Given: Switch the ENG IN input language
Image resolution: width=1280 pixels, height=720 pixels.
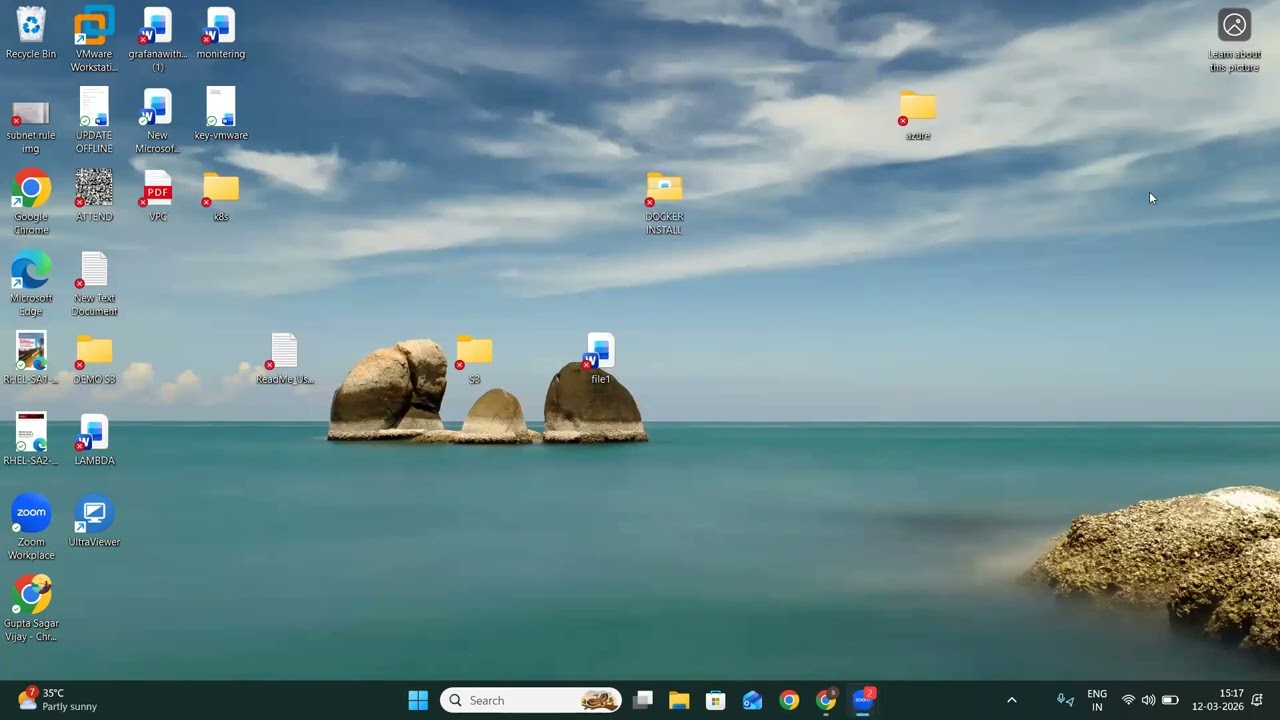Looking at the screenshot, I should coord(1097,700).
